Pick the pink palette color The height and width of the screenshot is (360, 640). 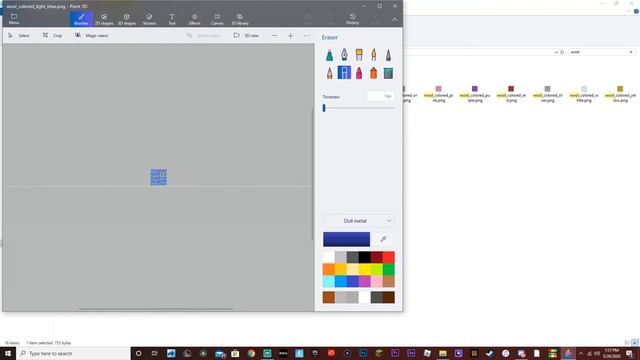[376, 281]
